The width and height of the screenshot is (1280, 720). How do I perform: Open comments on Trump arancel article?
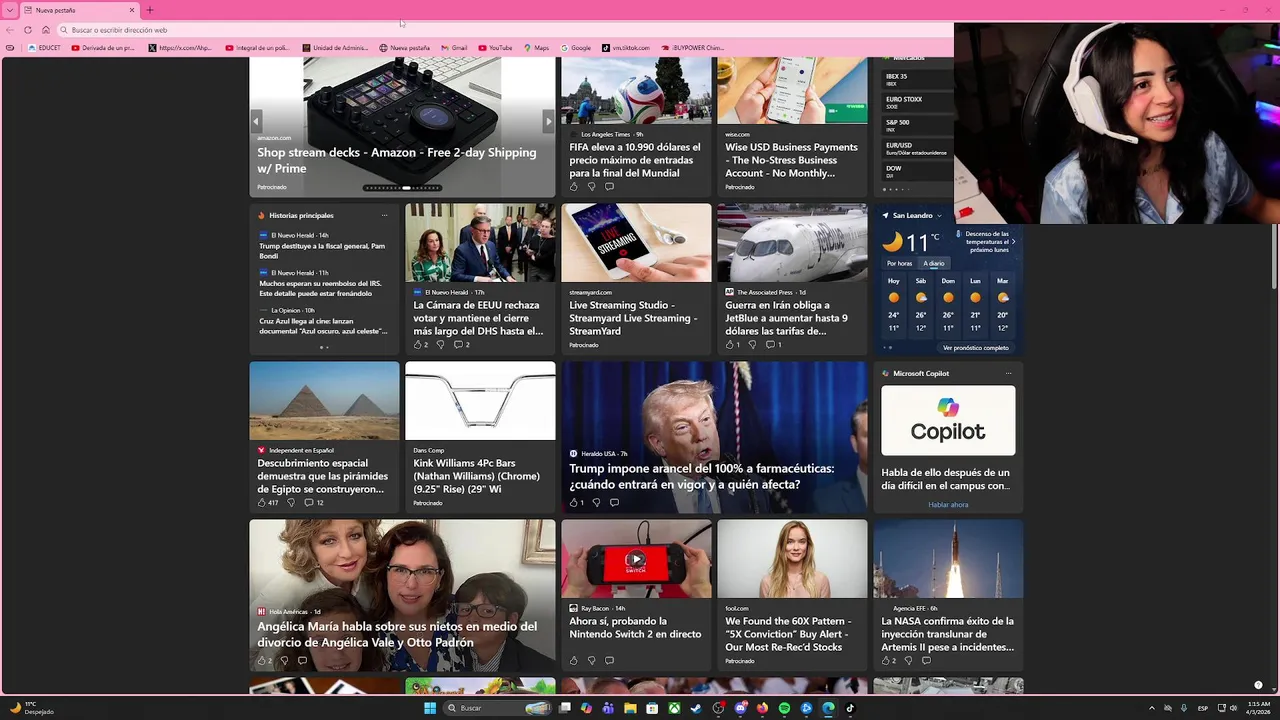614,502
